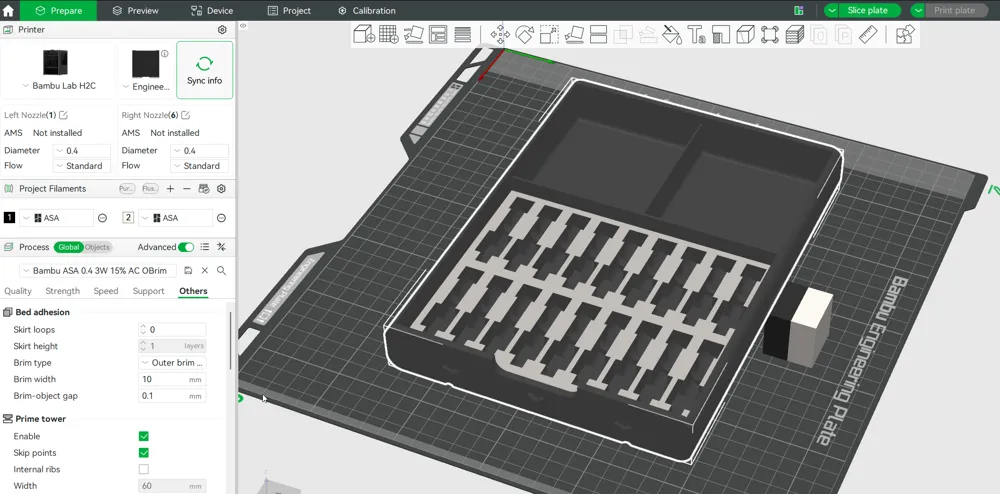Open the Bambu ASA process preset dropdown
The height and width of the screenshot is (494, 1000).
pos(98,270)
